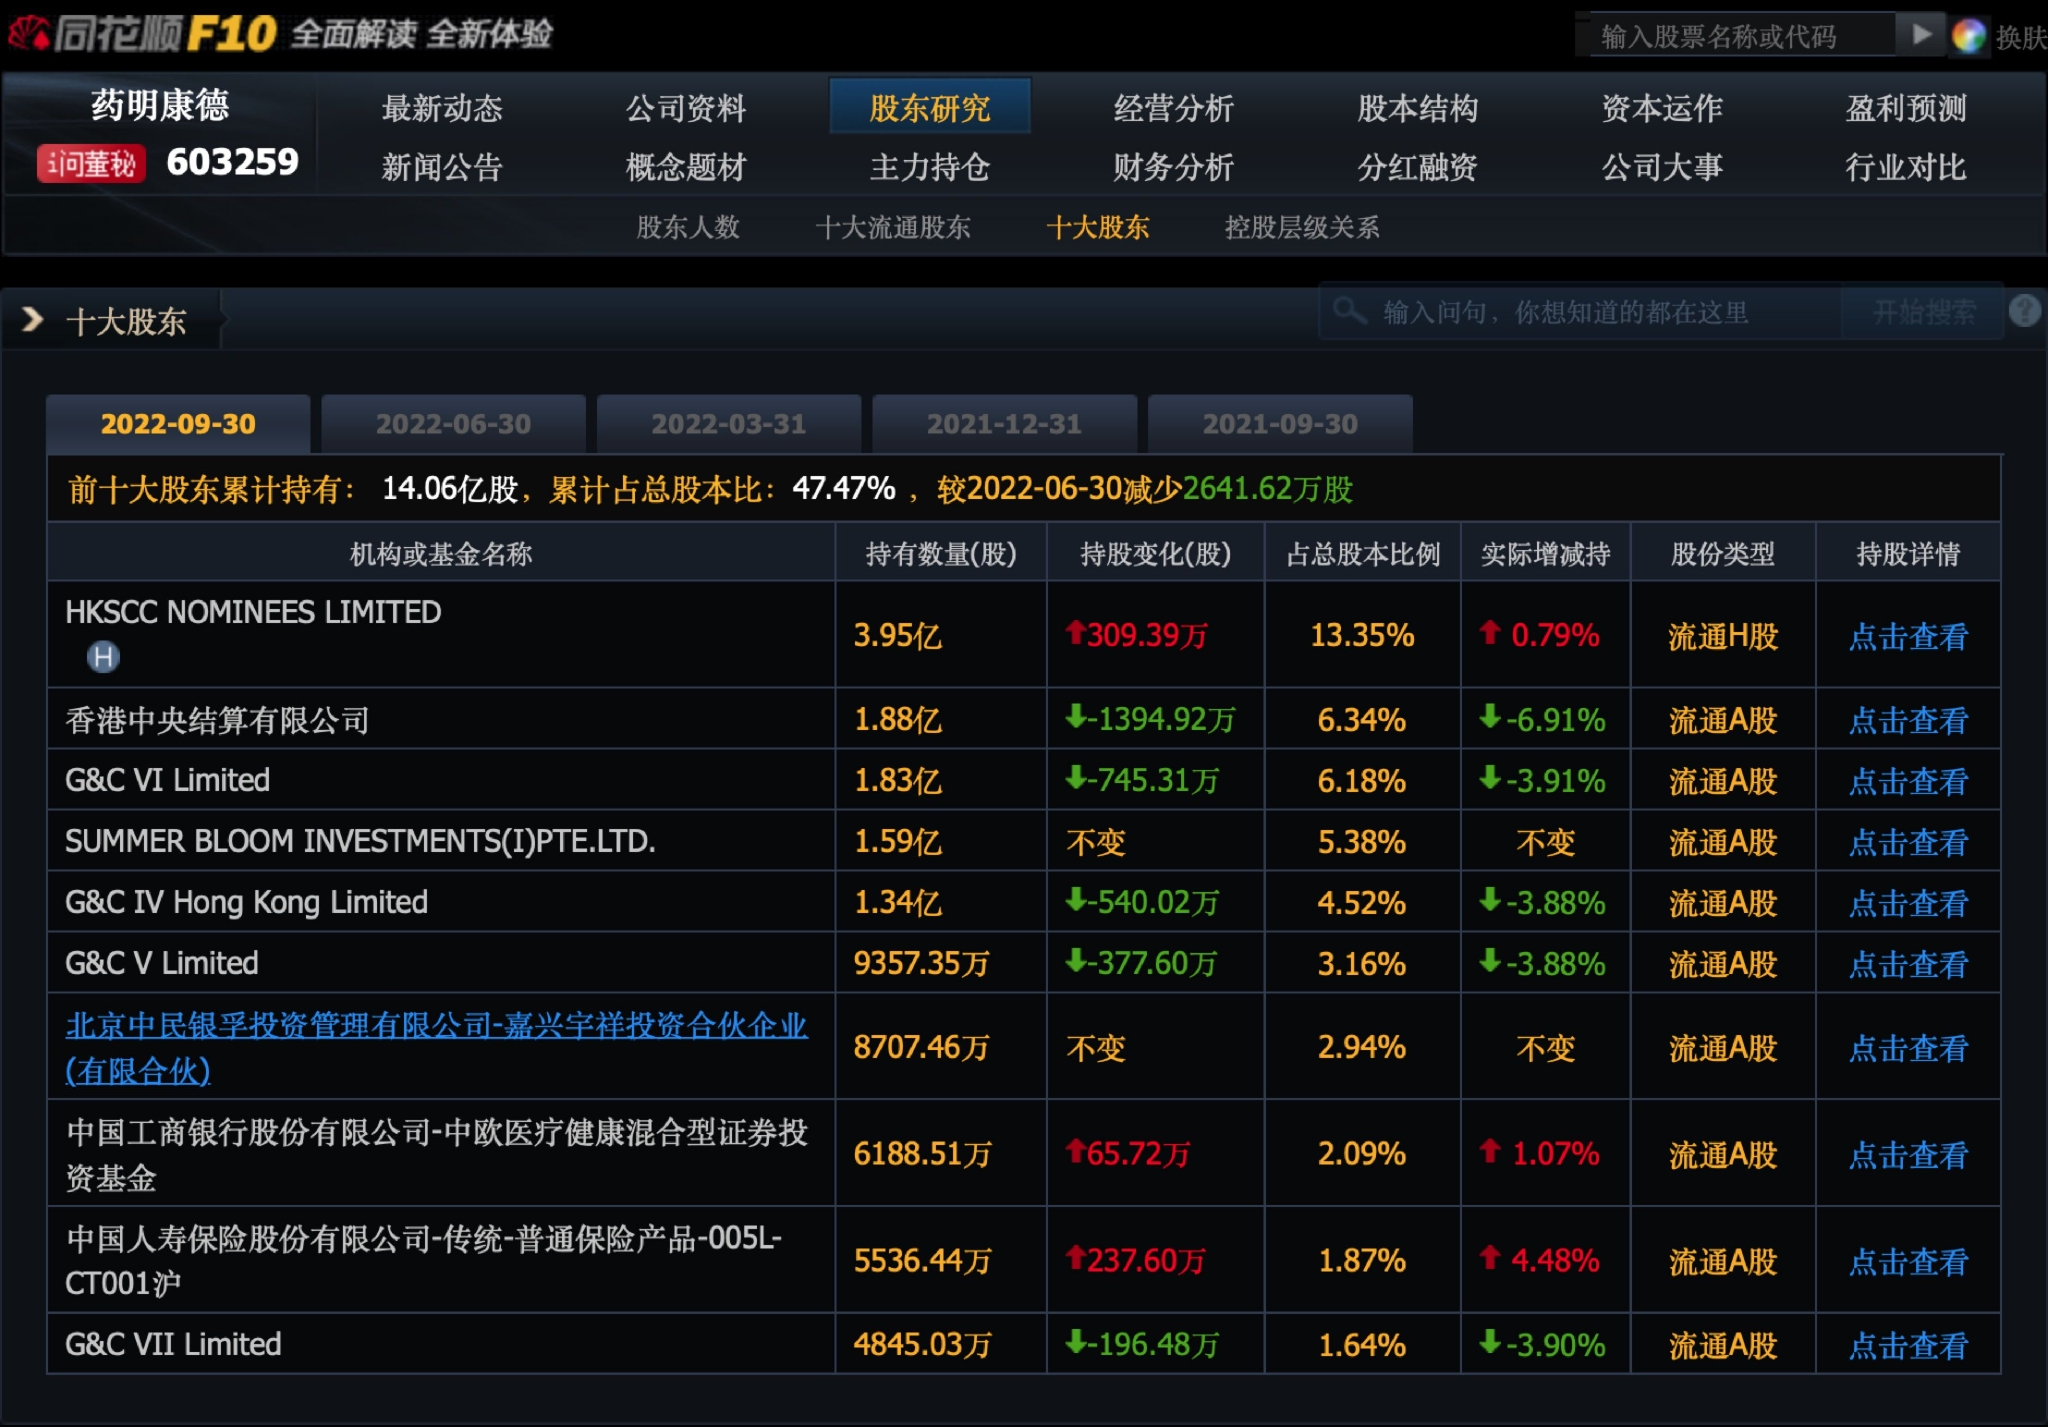Open the 经营分析 menu
Image resolution: width=2048 pixels, height=1427 pixels.
click(x=1174, y=108)
